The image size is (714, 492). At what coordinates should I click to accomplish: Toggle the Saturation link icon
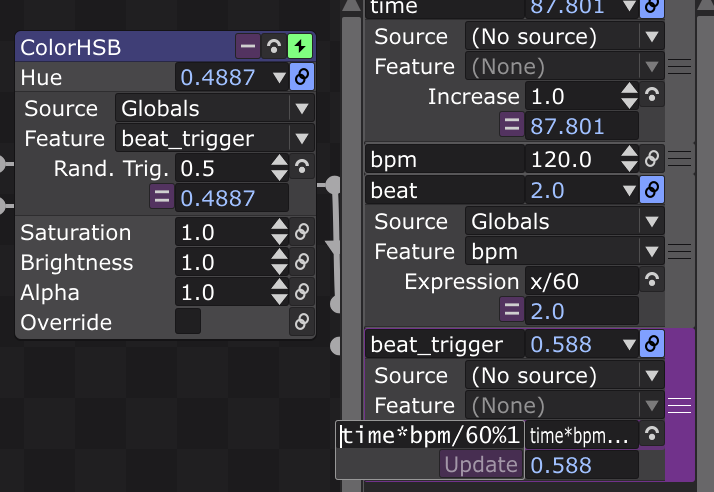(302, 231)
